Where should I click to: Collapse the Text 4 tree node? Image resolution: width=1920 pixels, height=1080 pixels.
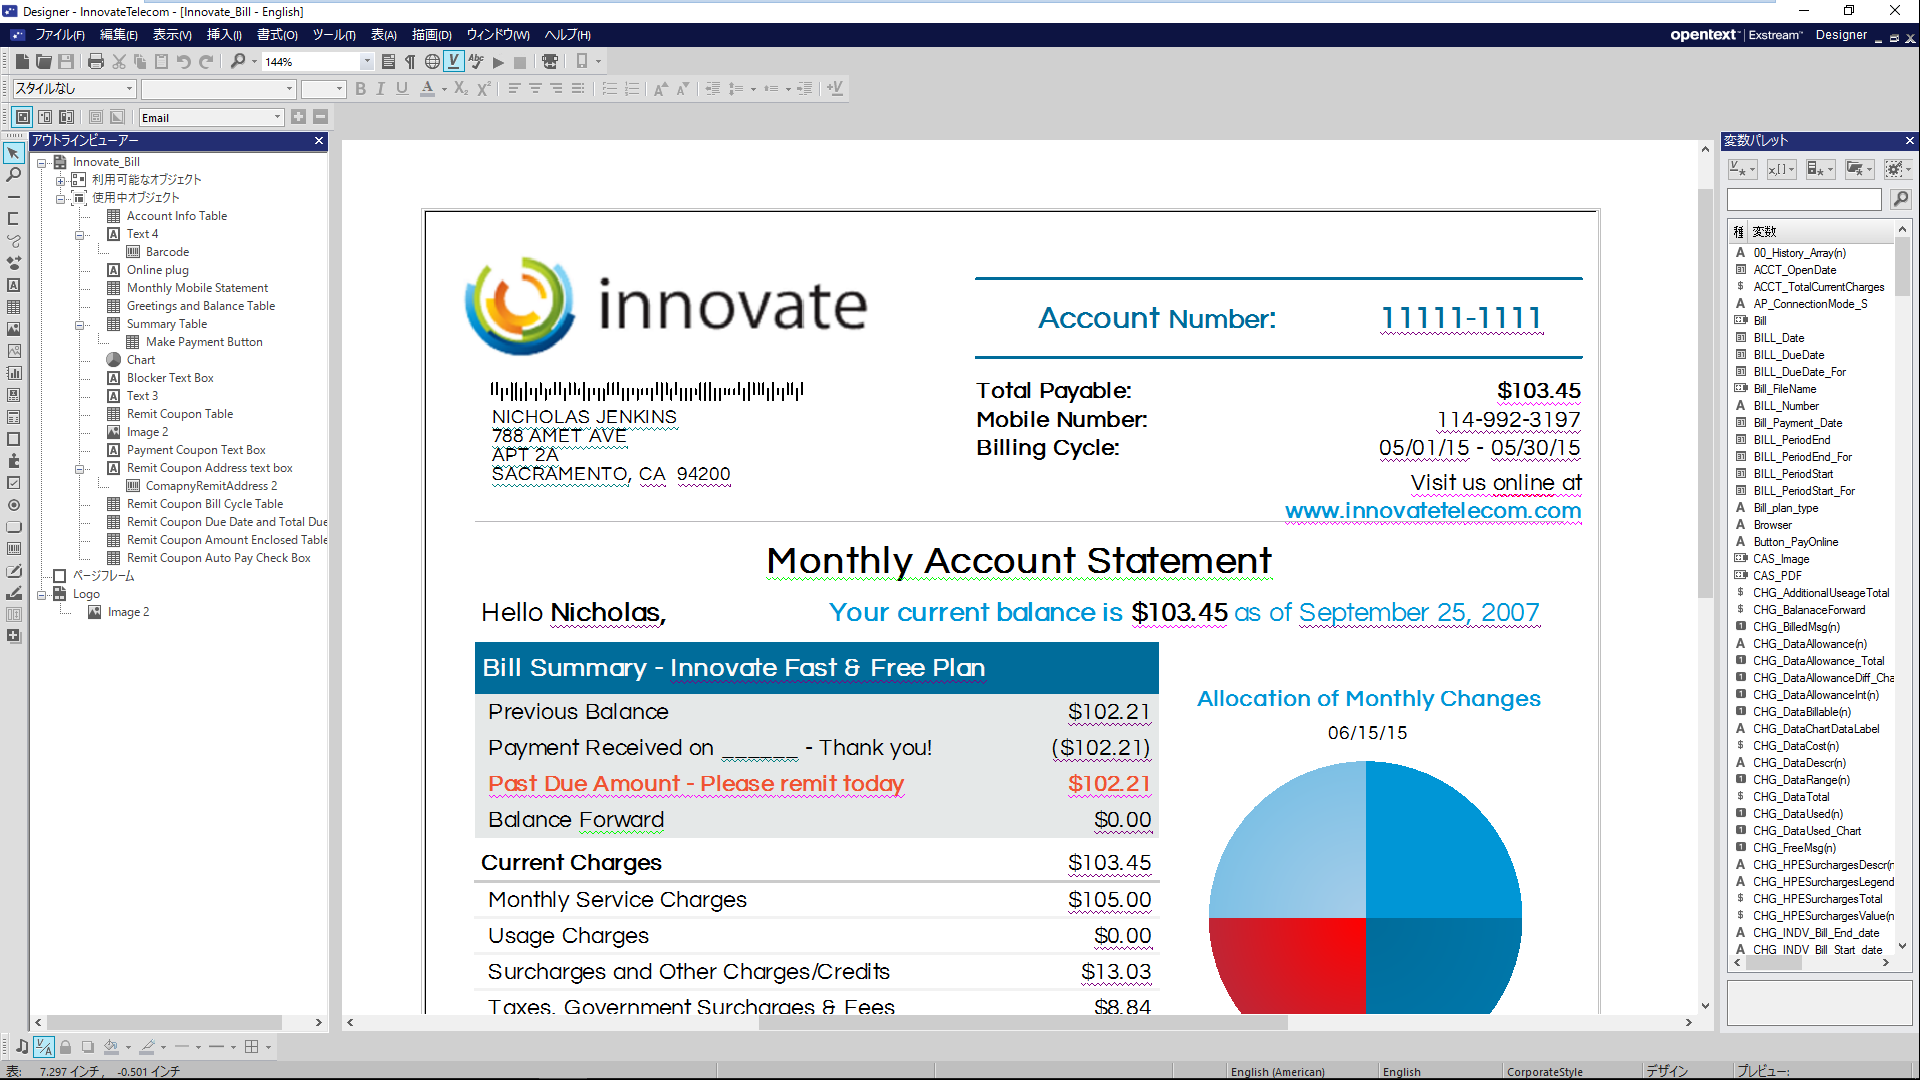79,234
